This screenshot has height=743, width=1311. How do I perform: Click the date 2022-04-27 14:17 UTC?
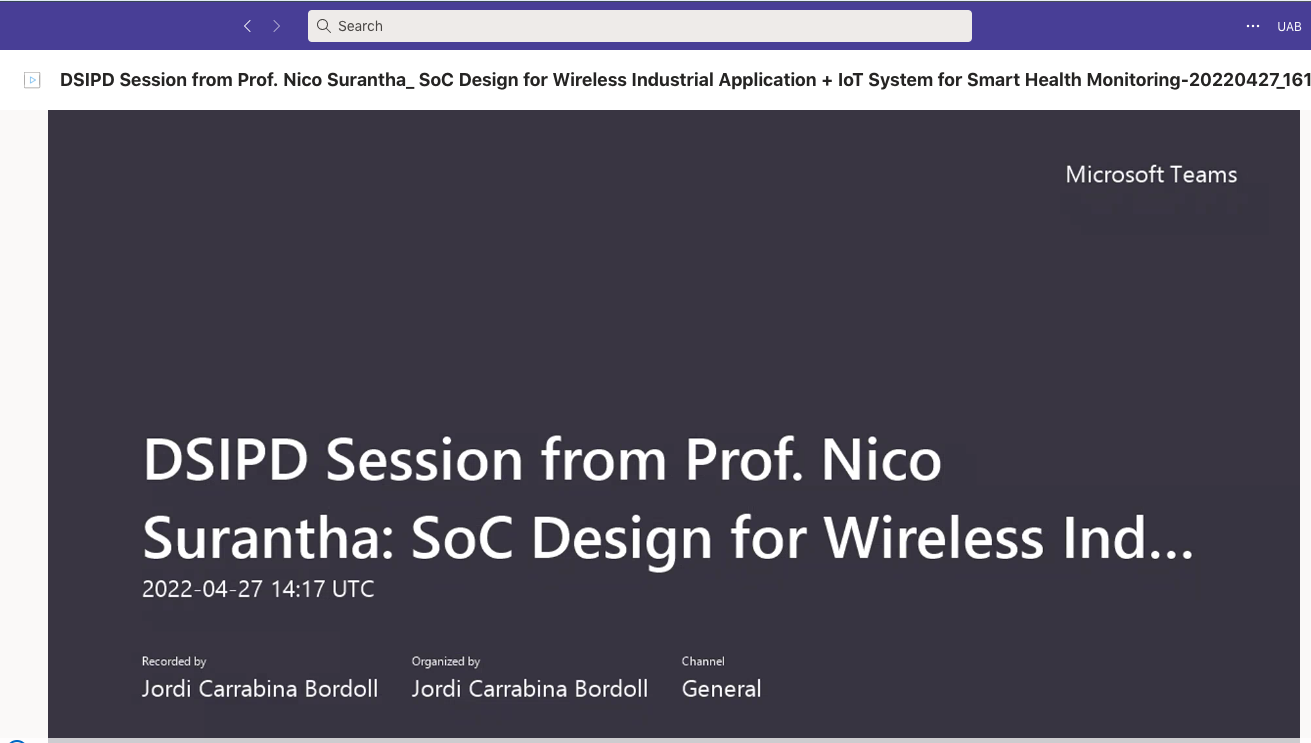pos(258,589)
